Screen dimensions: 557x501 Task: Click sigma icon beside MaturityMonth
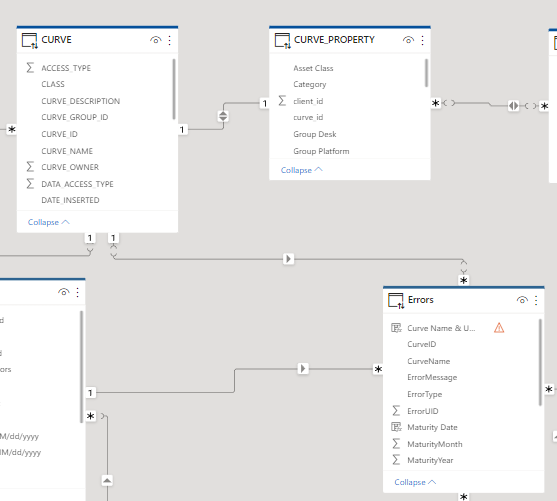(396, 443)
